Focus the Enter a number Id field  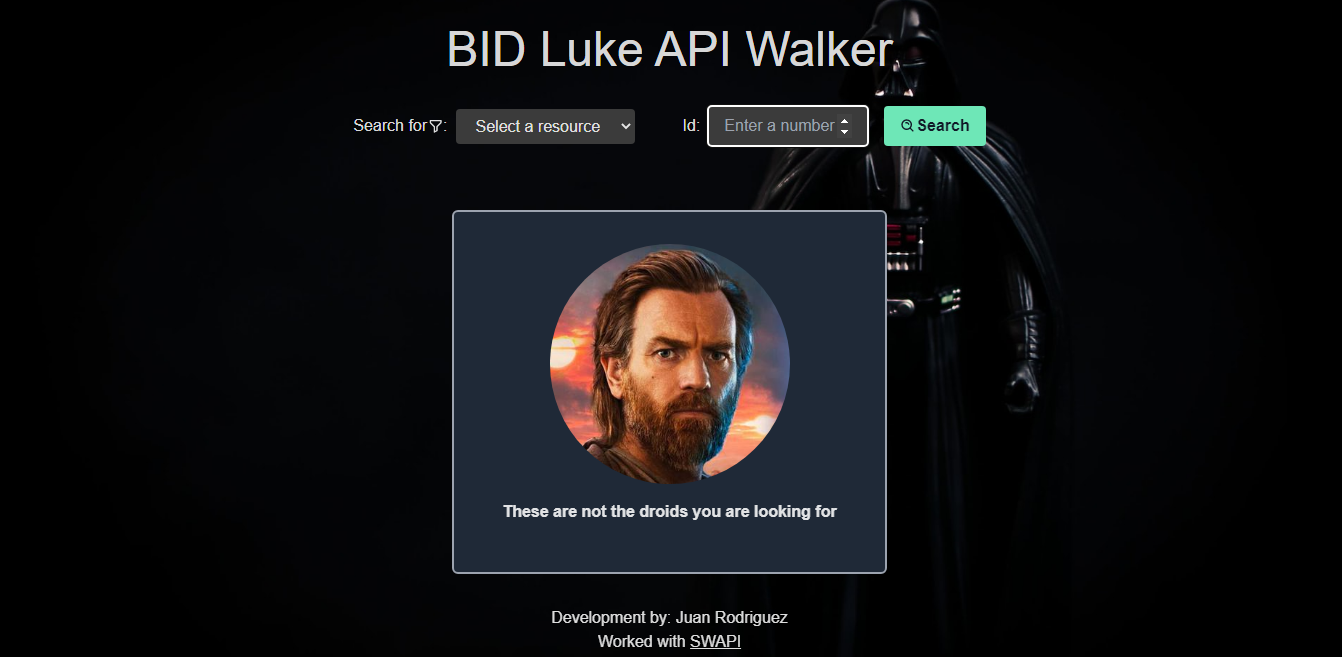[x=788, y=126]
